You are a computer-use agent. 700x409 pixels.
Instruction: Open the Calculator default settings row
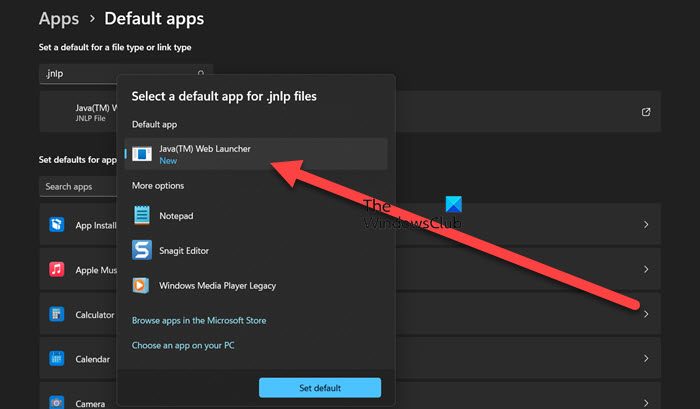click(350, 313)
